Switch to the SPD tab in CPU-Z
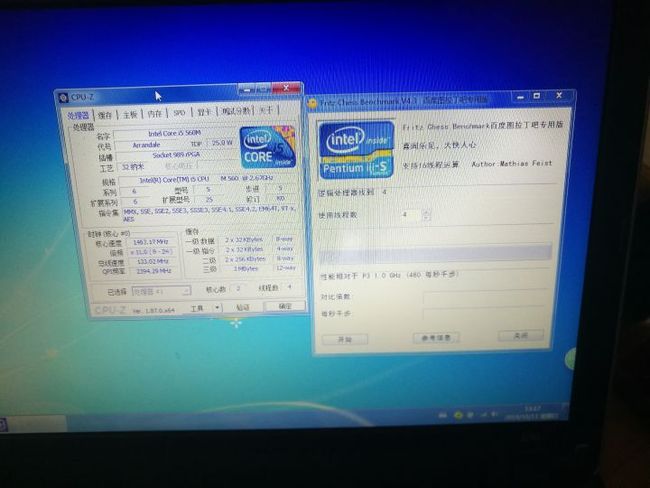Viewport: 650px width, 488px height. pos(179,113)
